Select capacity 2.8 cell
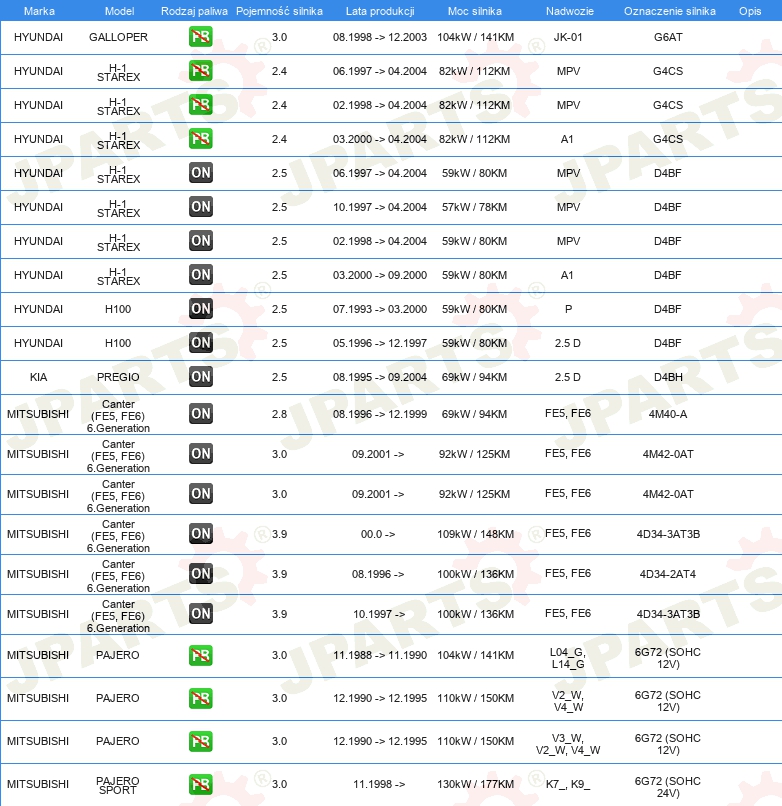Image resolution: width=782 pixels, height=806 pixels. pyautogui.click(x=279, y=414)
